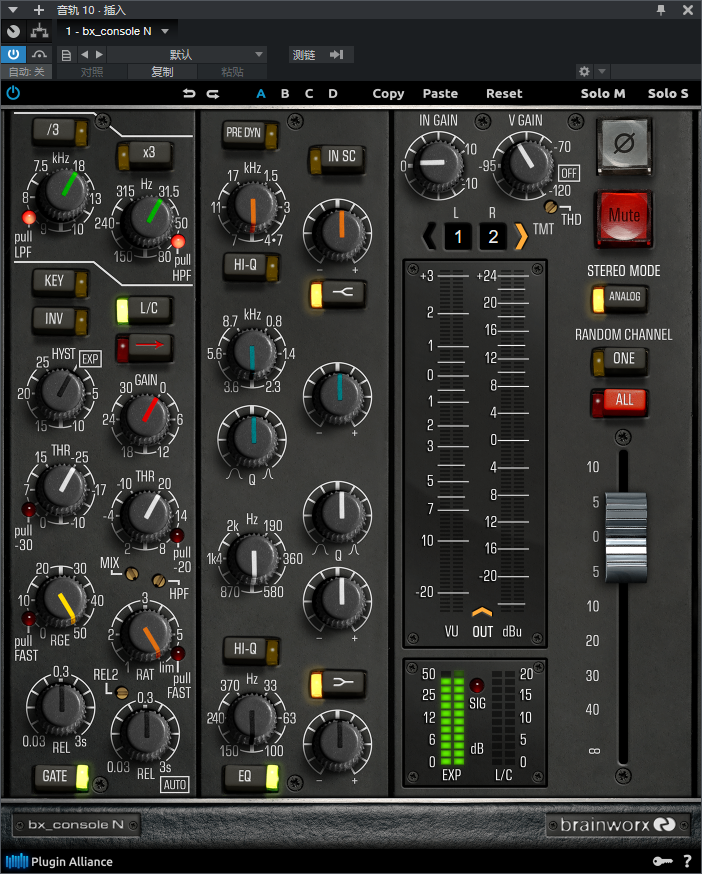This screenshot has width=702, height=874.
Task: Toggle the /3 filter switch
Action: pyautogui.click(x=60, y=131)
